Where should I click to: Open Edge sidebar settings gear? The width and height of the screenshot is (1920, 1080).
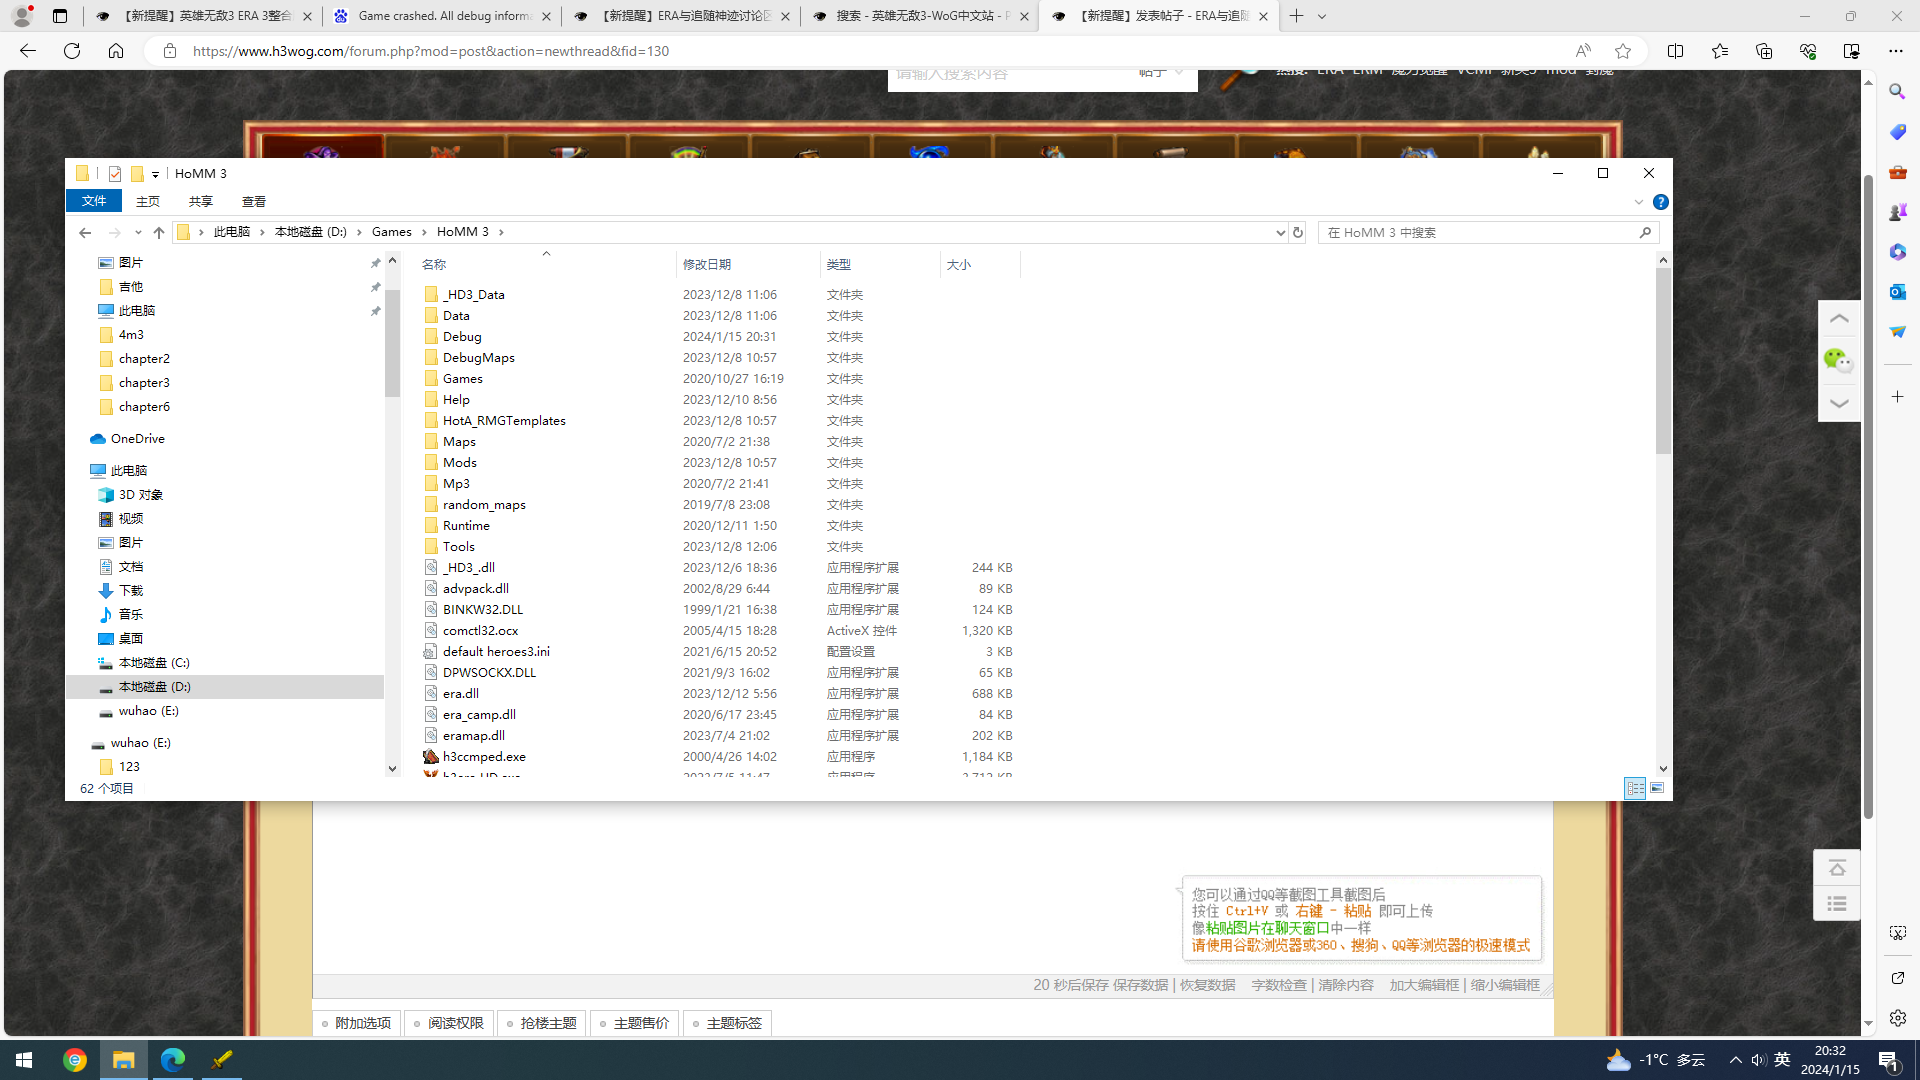point(1897,1018)
